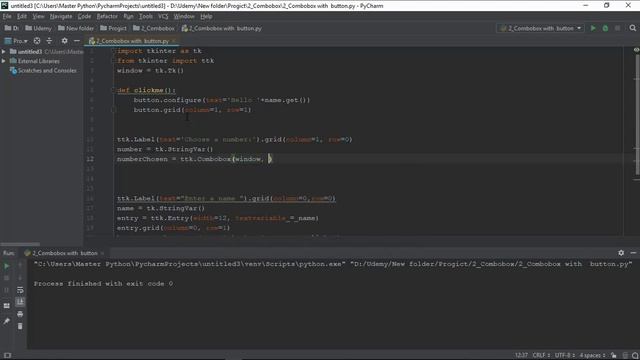Open the File menu
The height and width of the screenshot is (360, 640).
pos(7,16)
